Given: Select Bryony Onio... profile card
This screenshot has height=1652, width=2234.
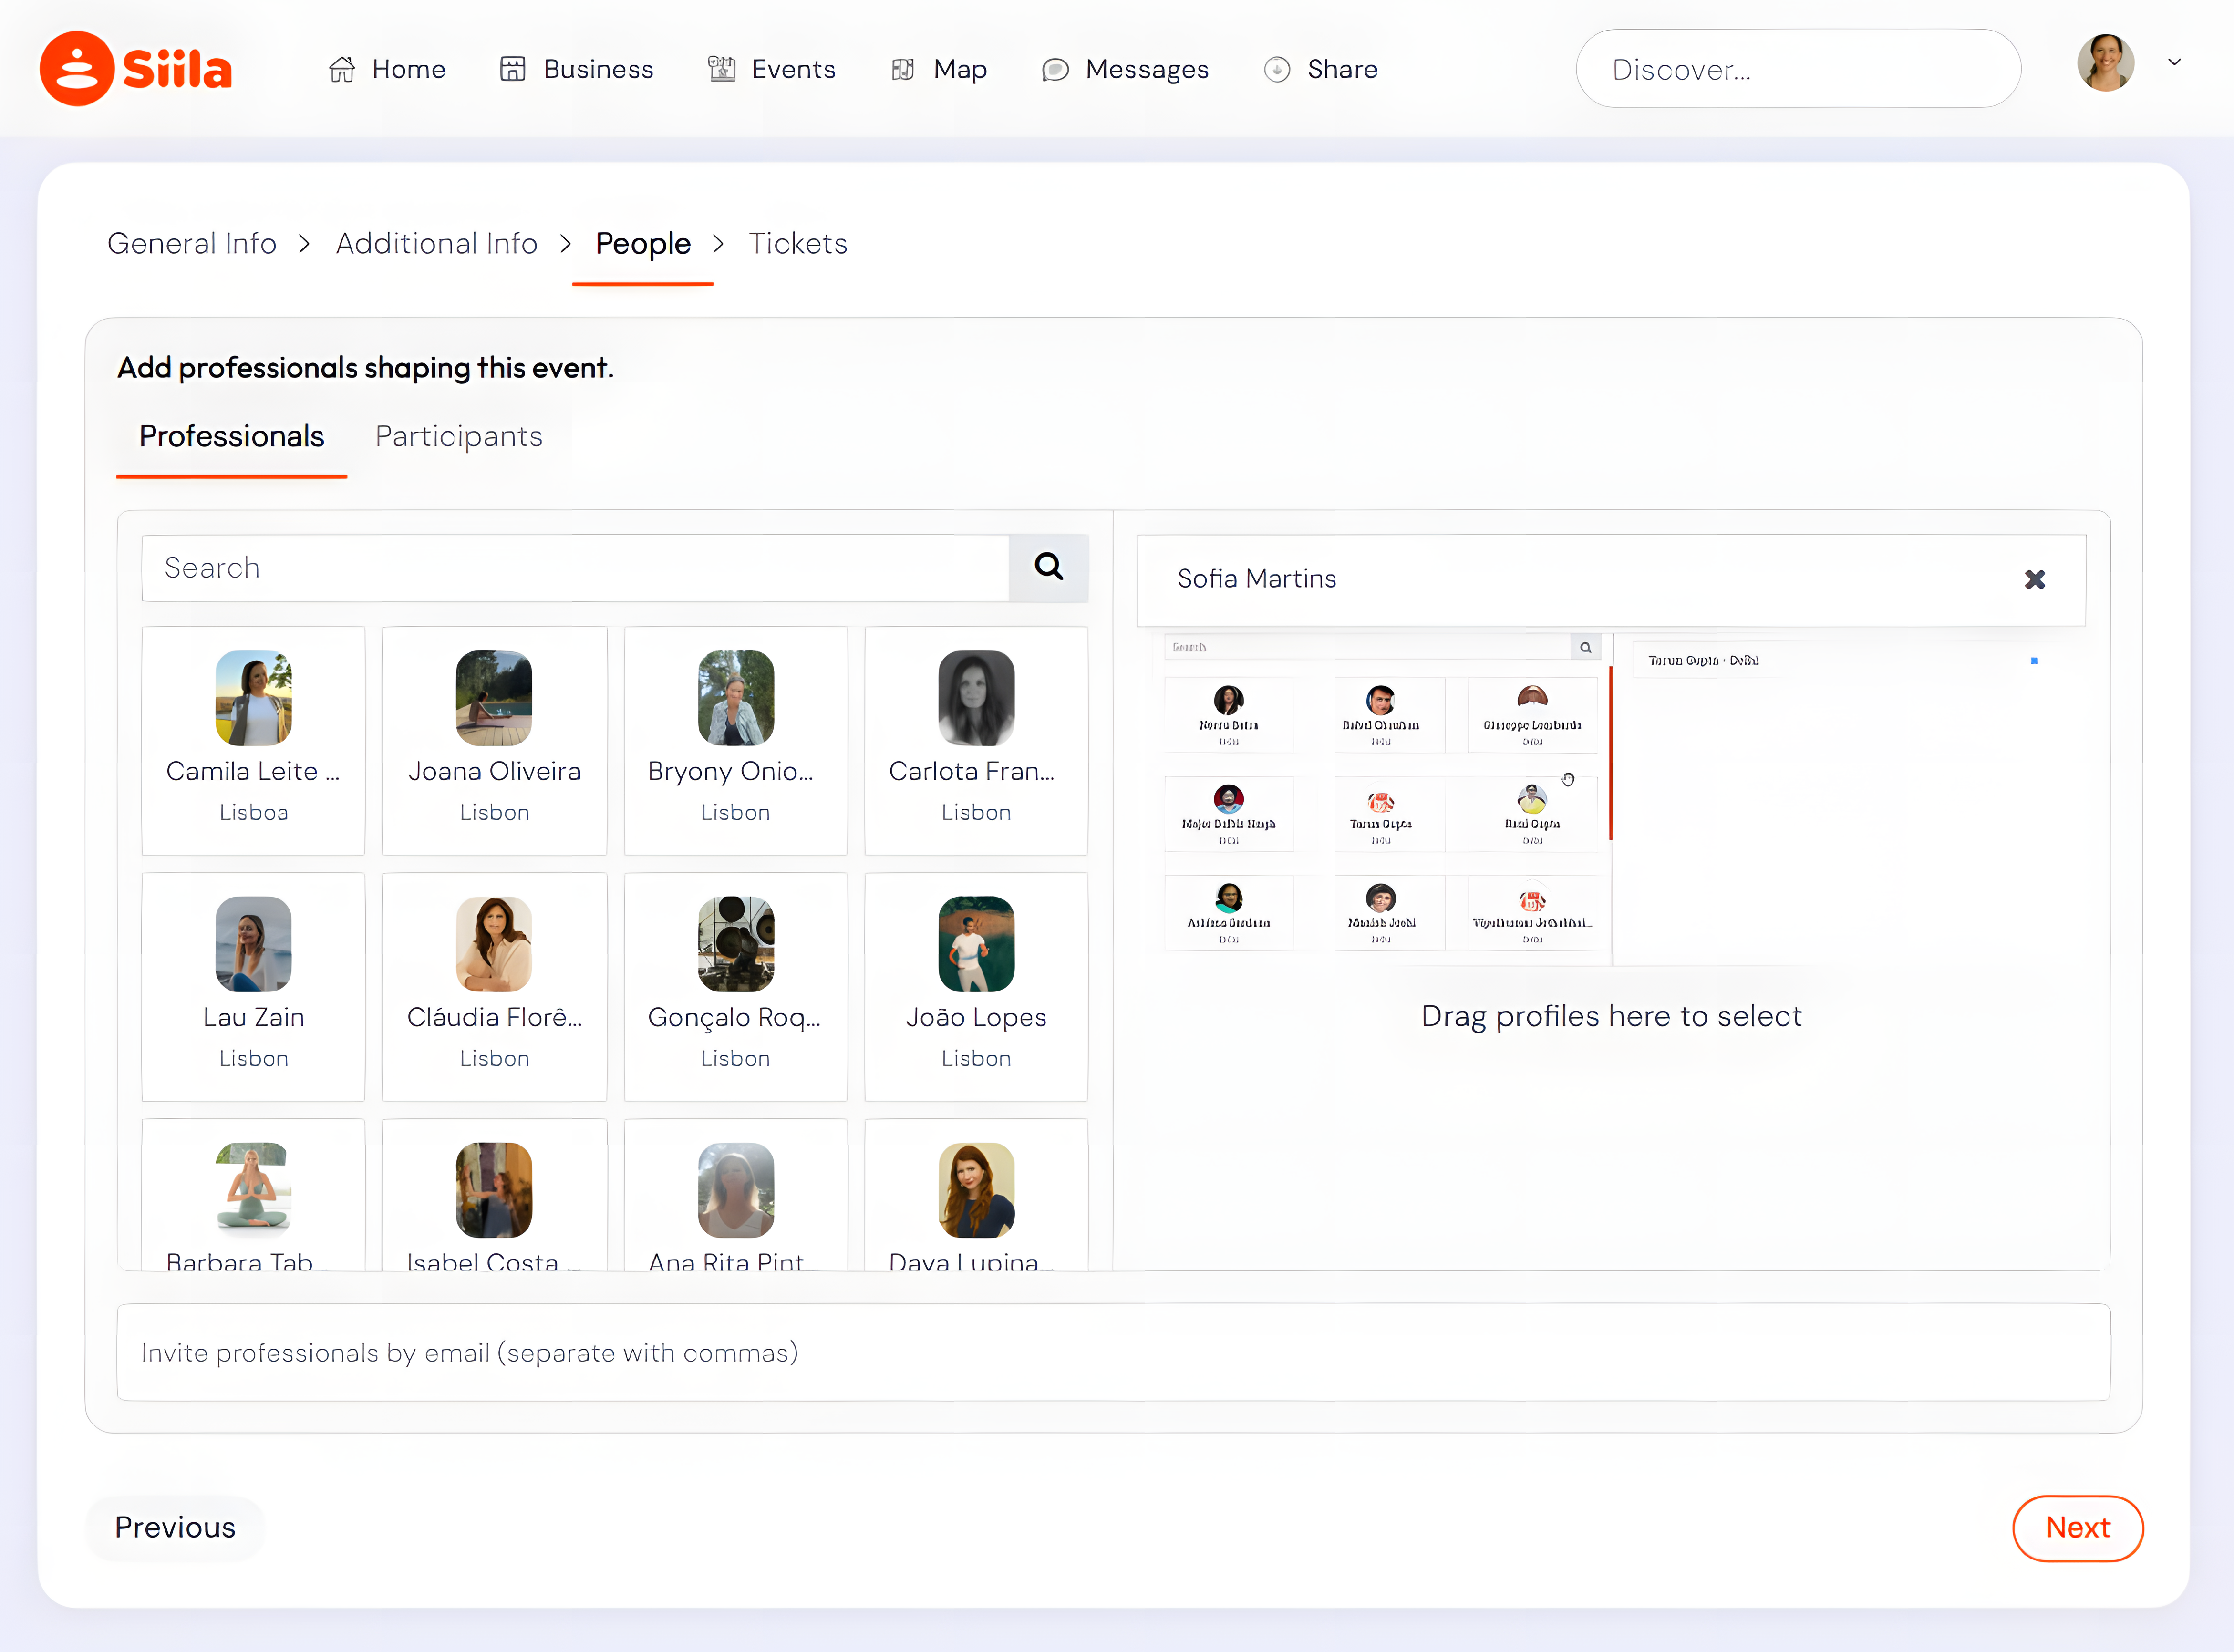Looking at the screenshot, I should (x=735, y=740).
